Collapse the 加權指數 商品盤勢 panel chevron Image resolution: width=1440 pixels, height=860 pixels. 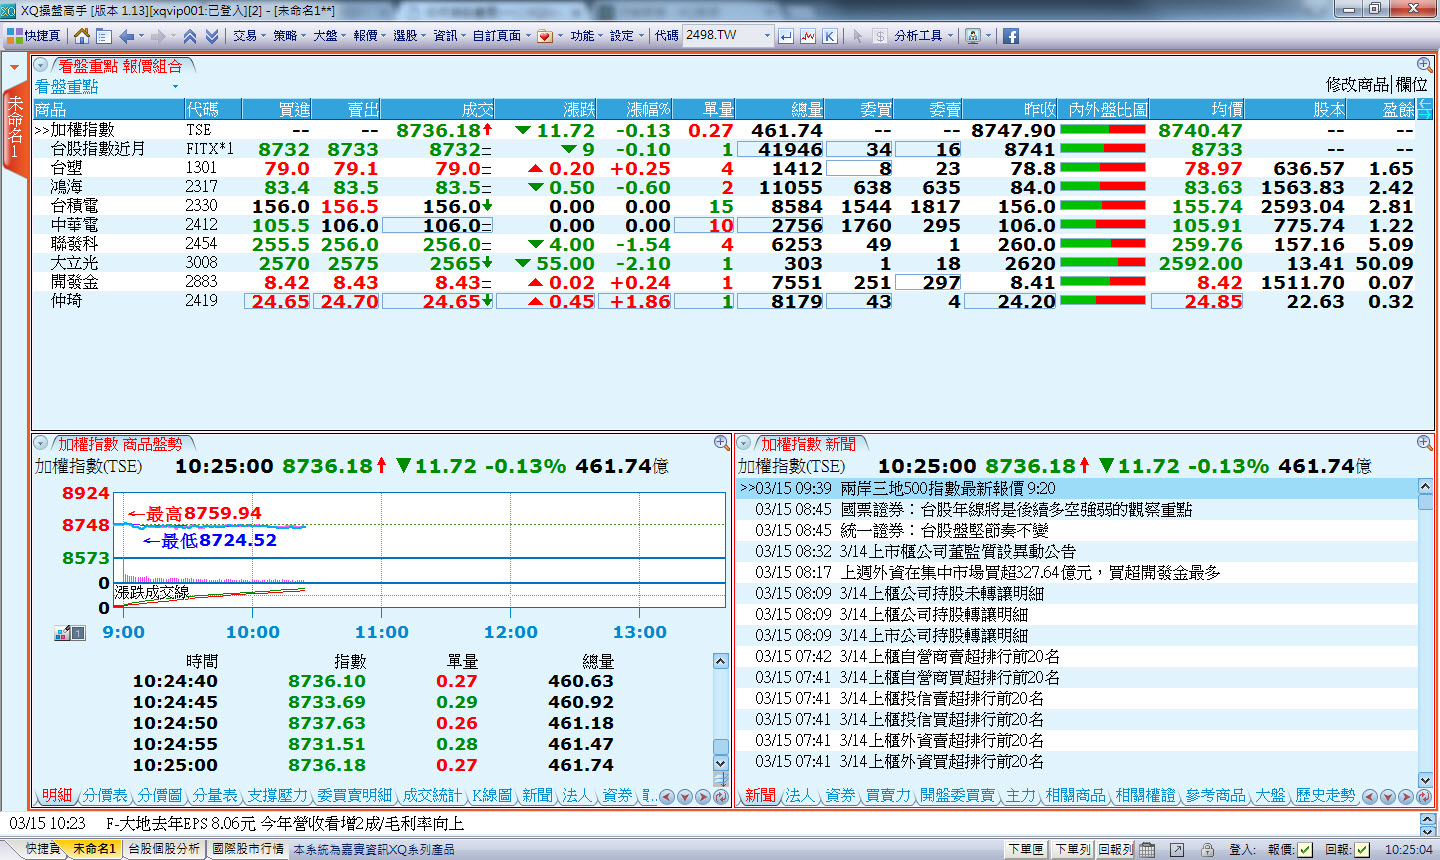pyautogui.click(x=41, y=443)
